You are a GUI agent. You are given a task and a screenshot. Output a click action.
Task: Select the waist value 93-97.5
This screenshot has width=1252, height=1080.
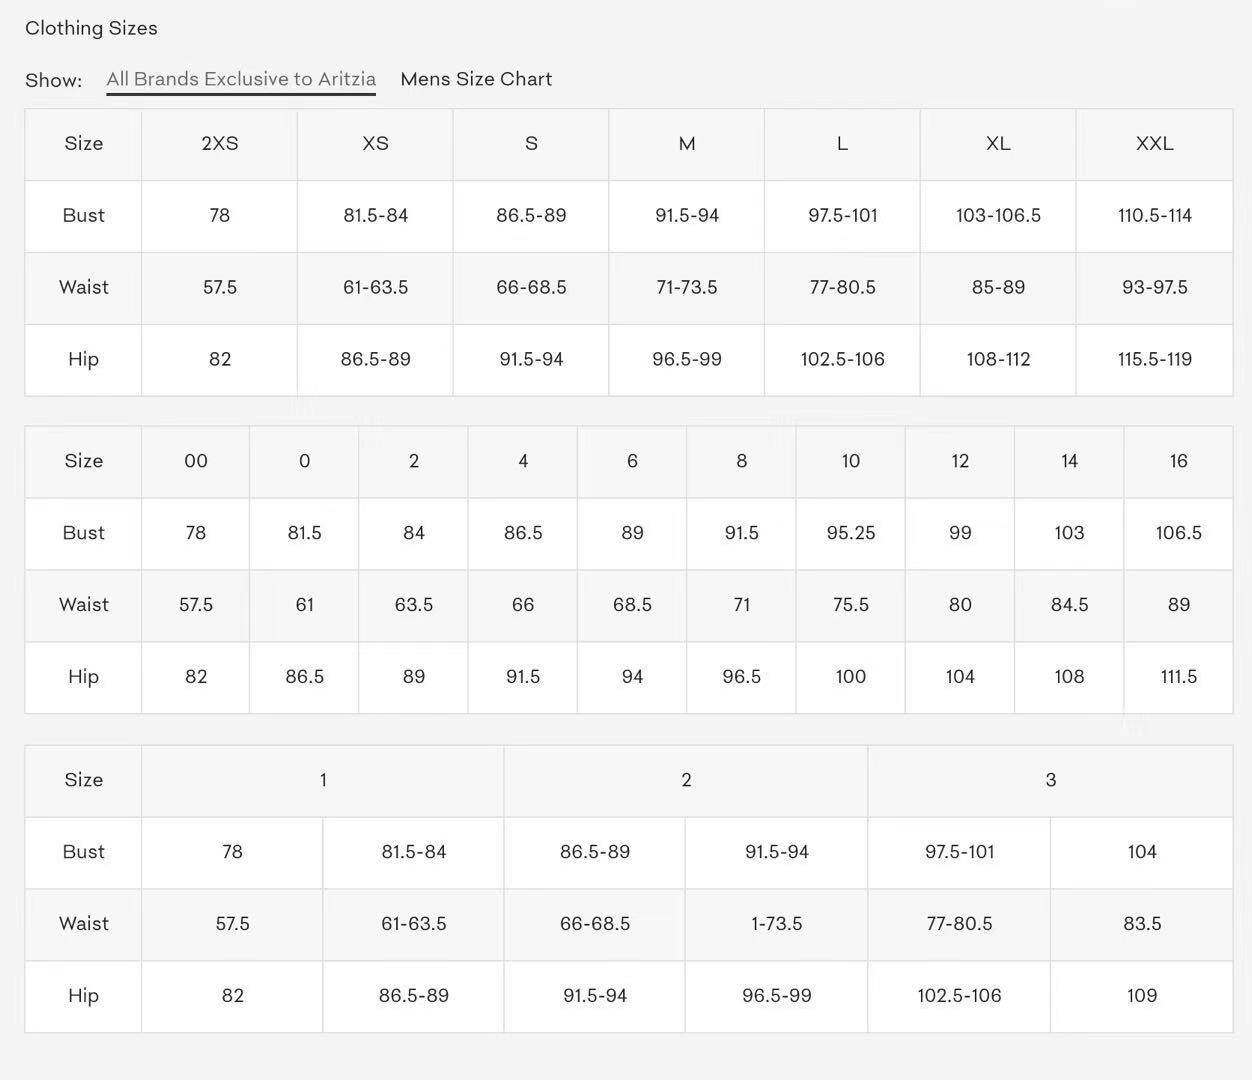pos(1154,287)
